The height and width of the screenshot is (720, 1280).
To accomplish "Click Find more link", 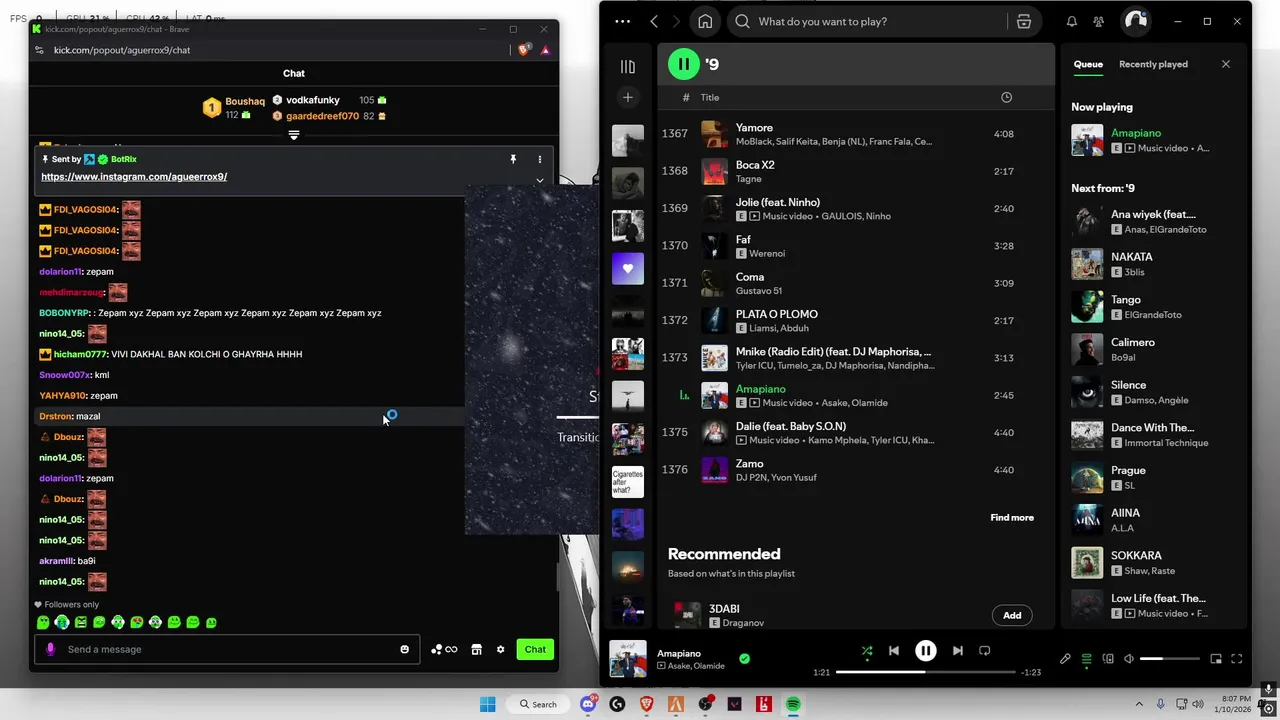I will 1012,517.
